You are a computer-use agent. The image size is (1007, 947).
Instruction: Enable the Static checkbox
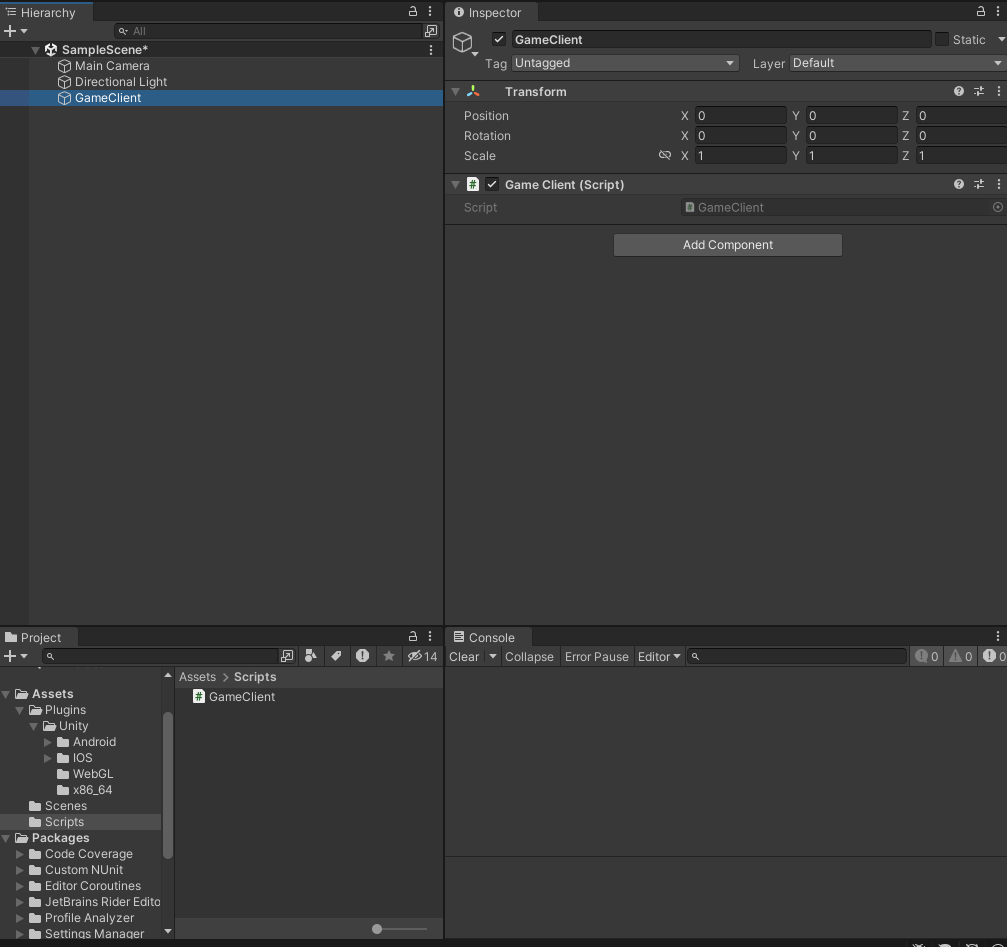click(x=942, y=39)
